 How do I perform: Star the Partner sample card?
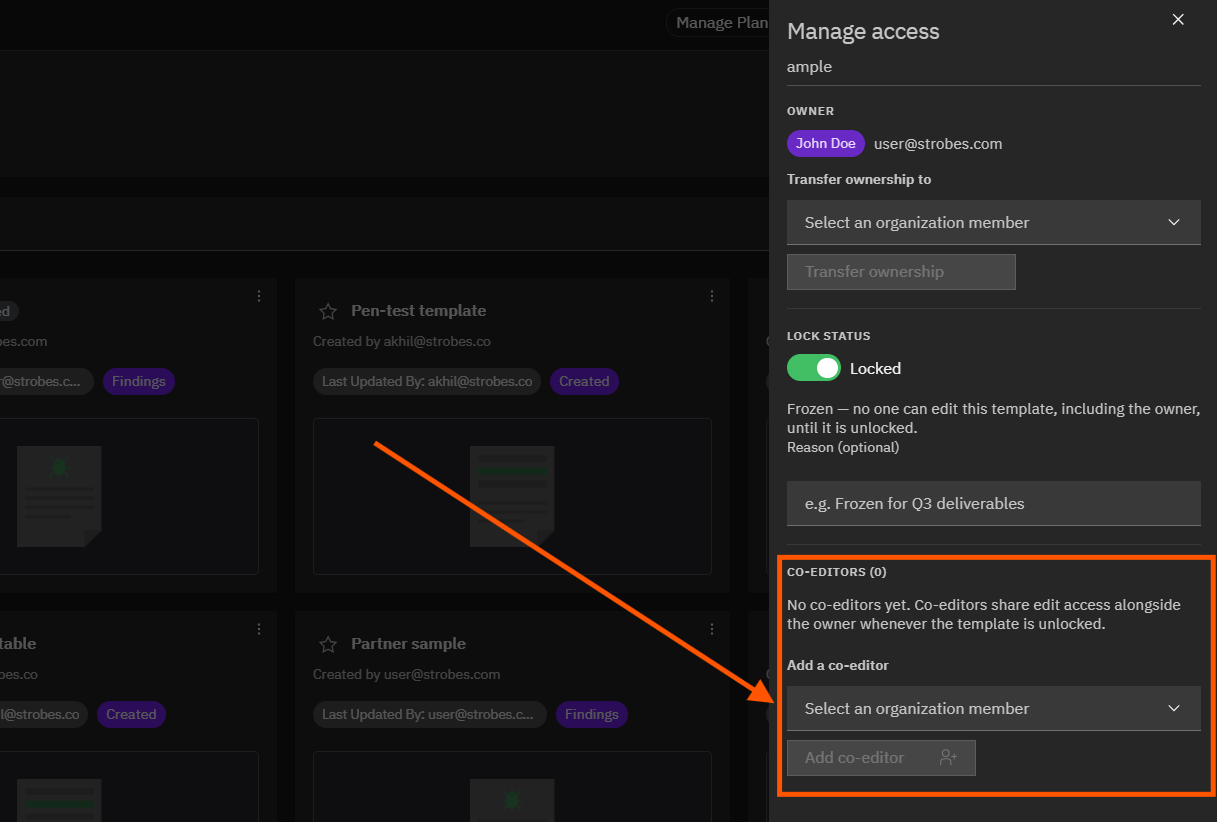coord(327,644)
